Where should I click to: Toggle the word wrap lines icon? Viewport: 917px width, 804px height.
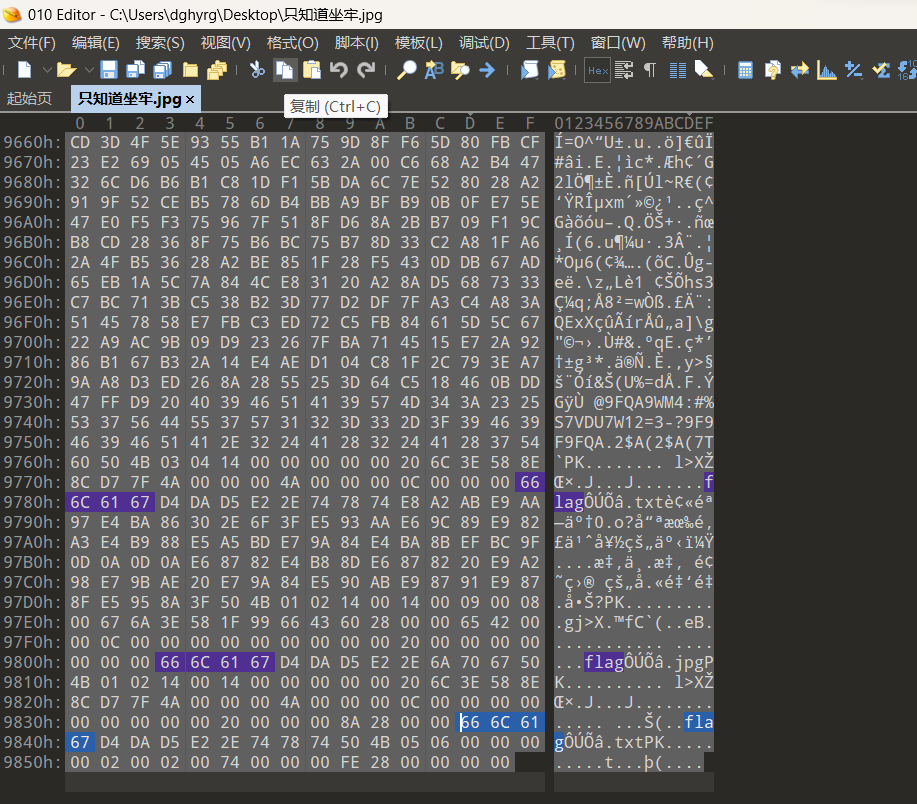tap(624, 70)
